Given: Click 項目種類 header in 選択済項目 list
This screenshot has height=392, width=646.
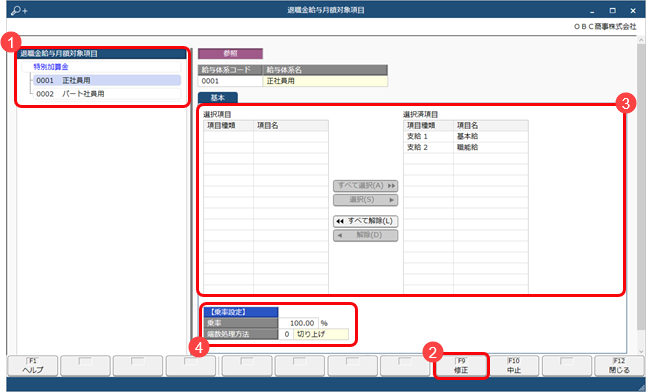Looking at the screenshot, I should 428,125.
